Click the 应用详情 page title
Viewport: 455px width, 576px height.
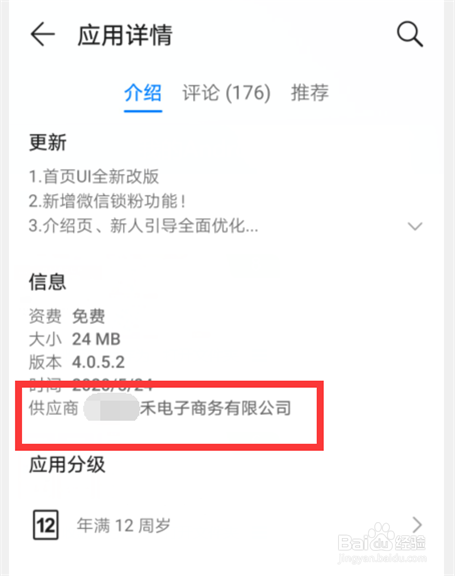[125, 35]
